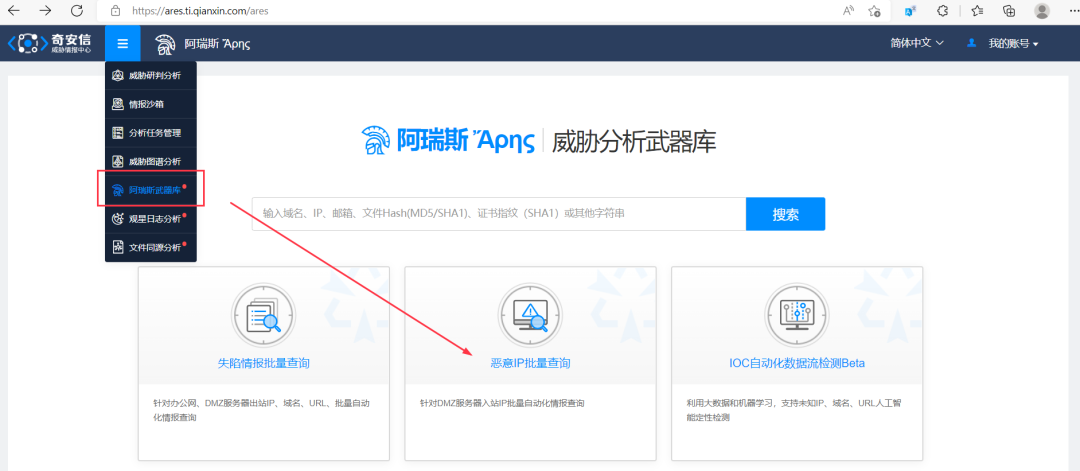This screenshot has height=471, width=1080.
Task: Open the IOC自动化数据流检测Beta link
Action: 797,363
